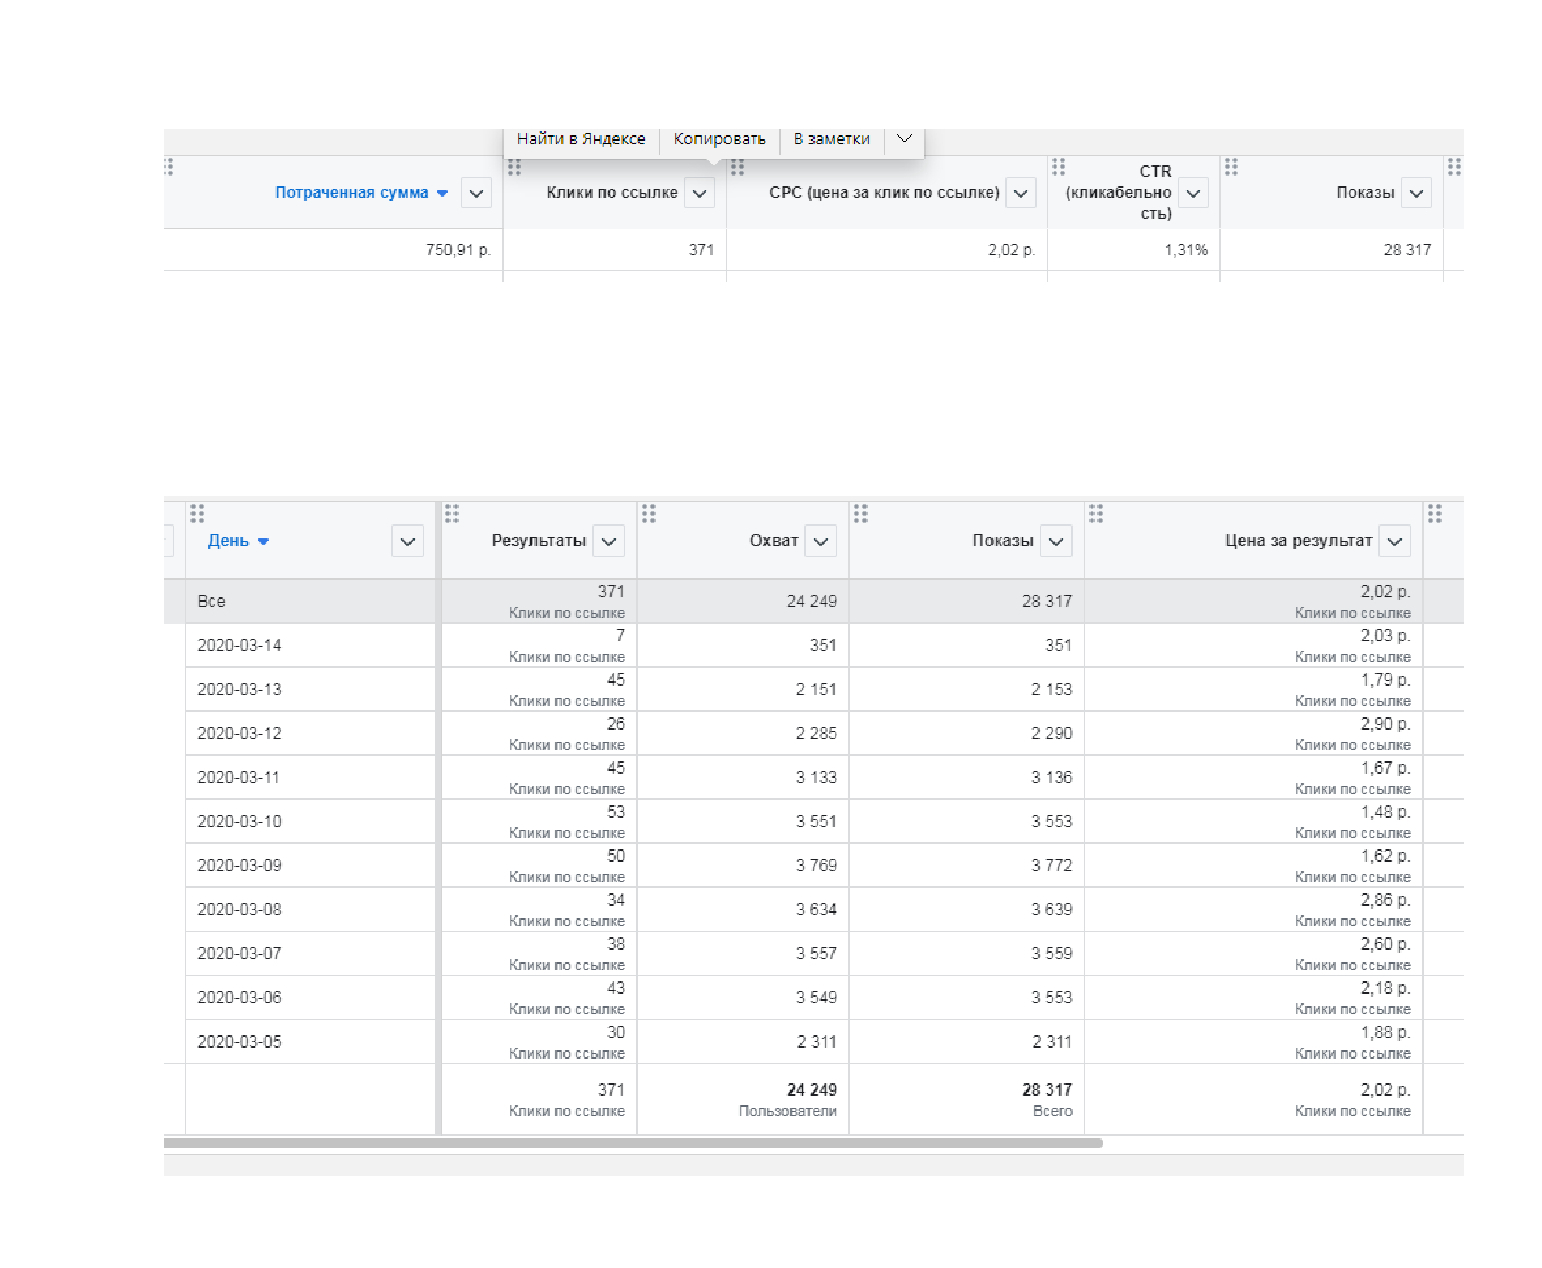Screen dimensions: 1542x1268
Task: Sort by Потраченная сумма column link
Action: [x=352, y=193]
